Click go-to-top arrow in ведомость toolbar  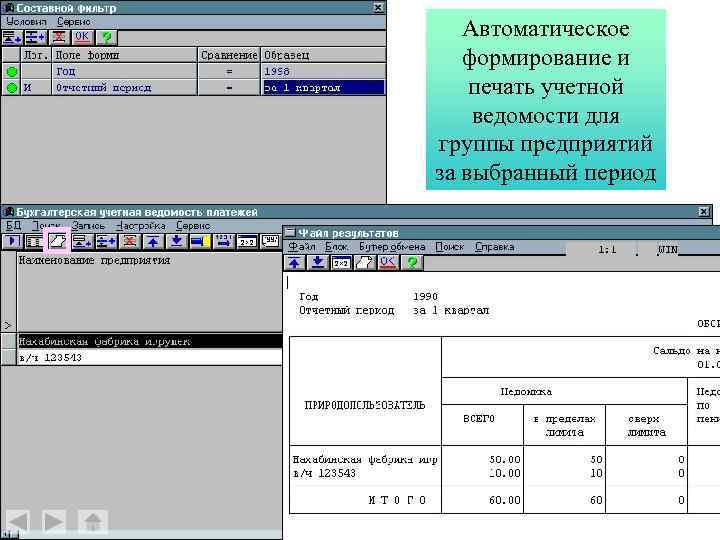(153, 241)
